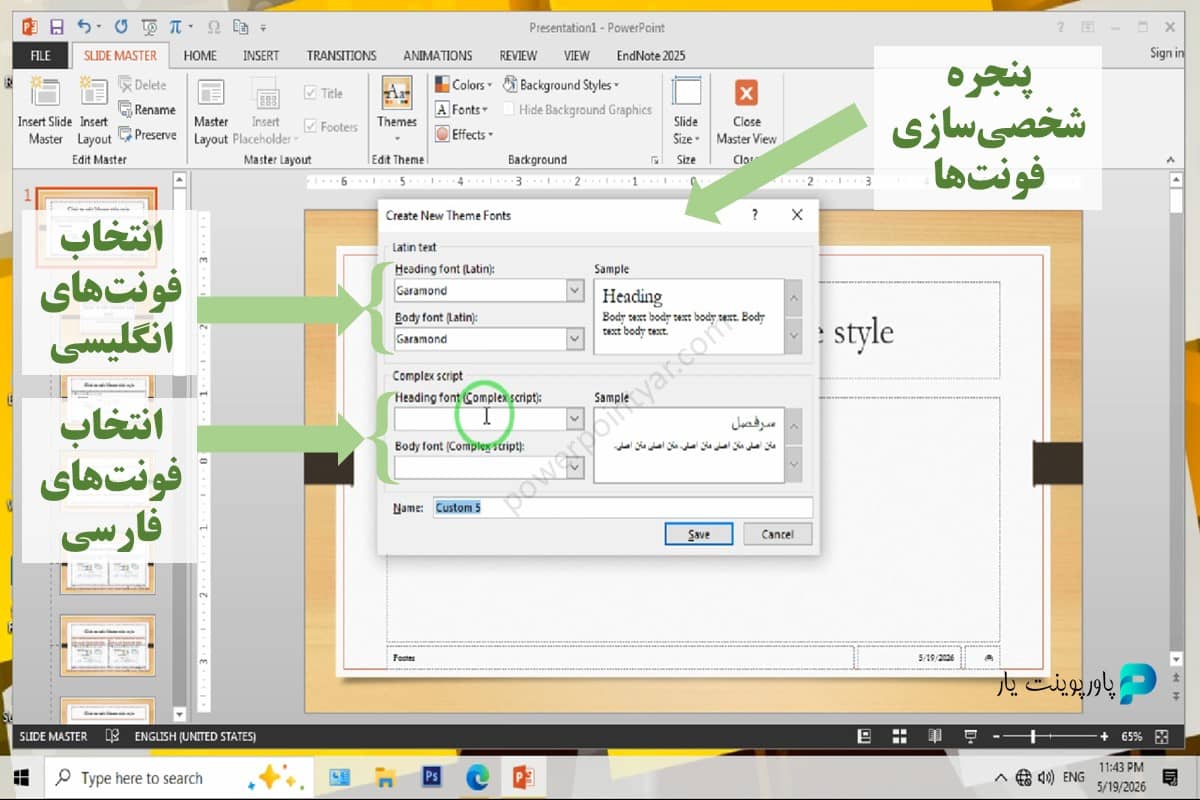Screen dimensions: 1200x800
Task: Click the Preserve command
Action: pos(147,135)
